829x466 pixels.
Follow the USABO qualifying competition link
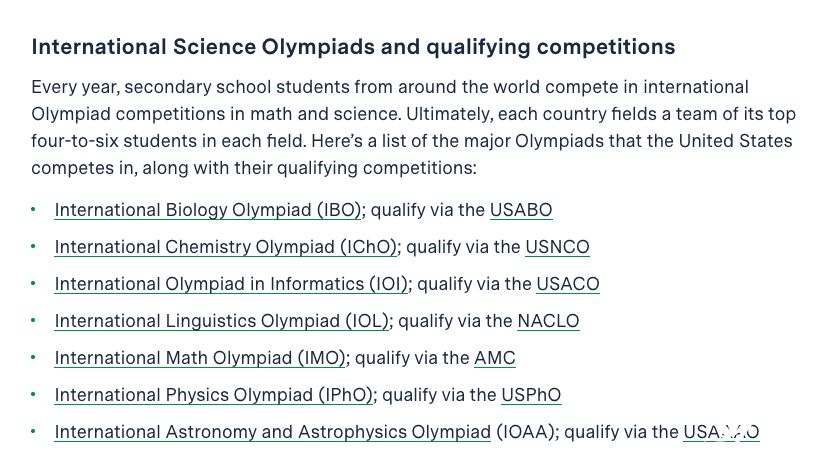[x=521, y=210]
